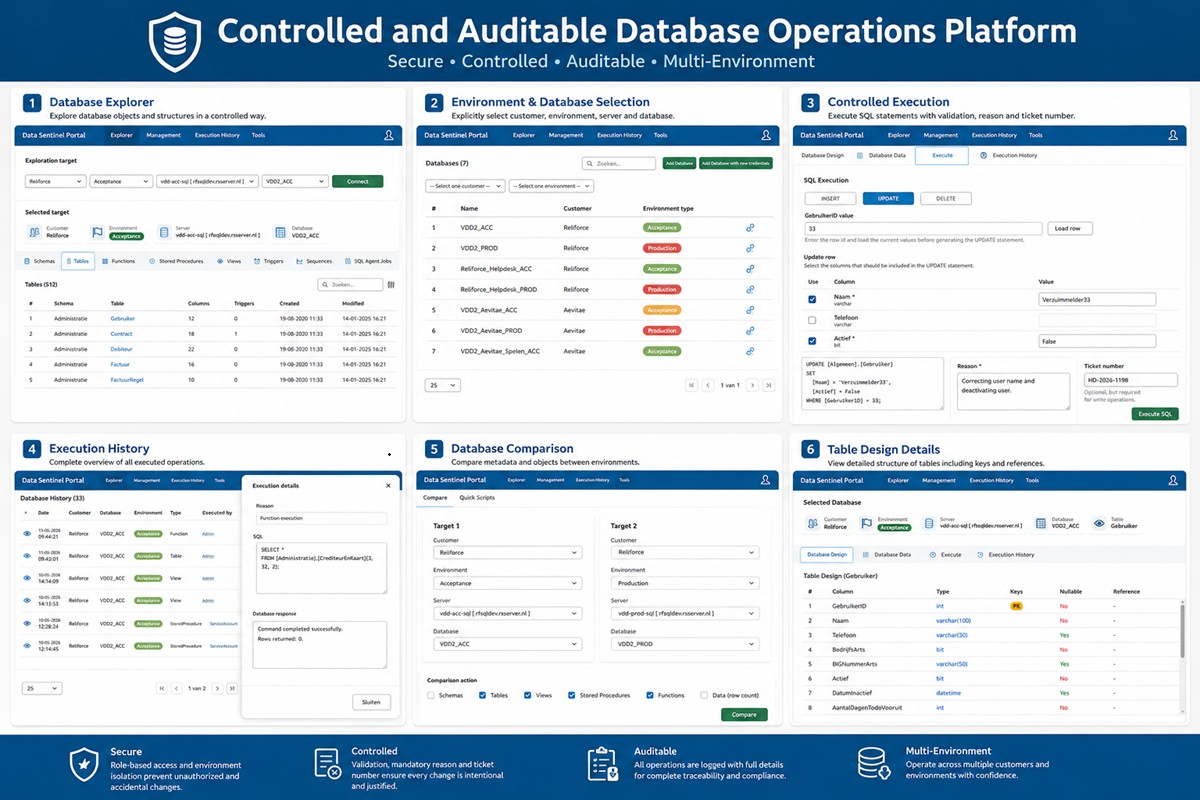
Task: Enable the Schemas checkbox in Comparison action
Action: point(431,695)
